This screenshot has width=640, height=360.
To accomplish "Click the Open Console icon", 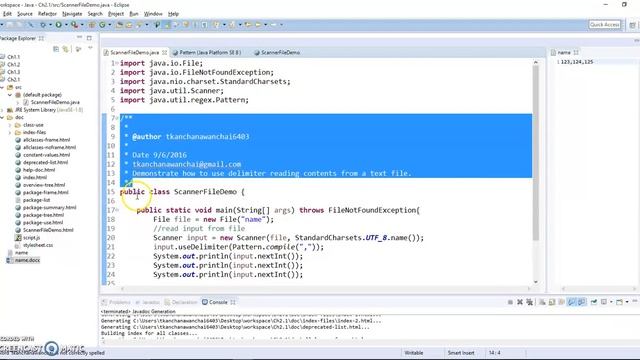I will click(620, 302).
